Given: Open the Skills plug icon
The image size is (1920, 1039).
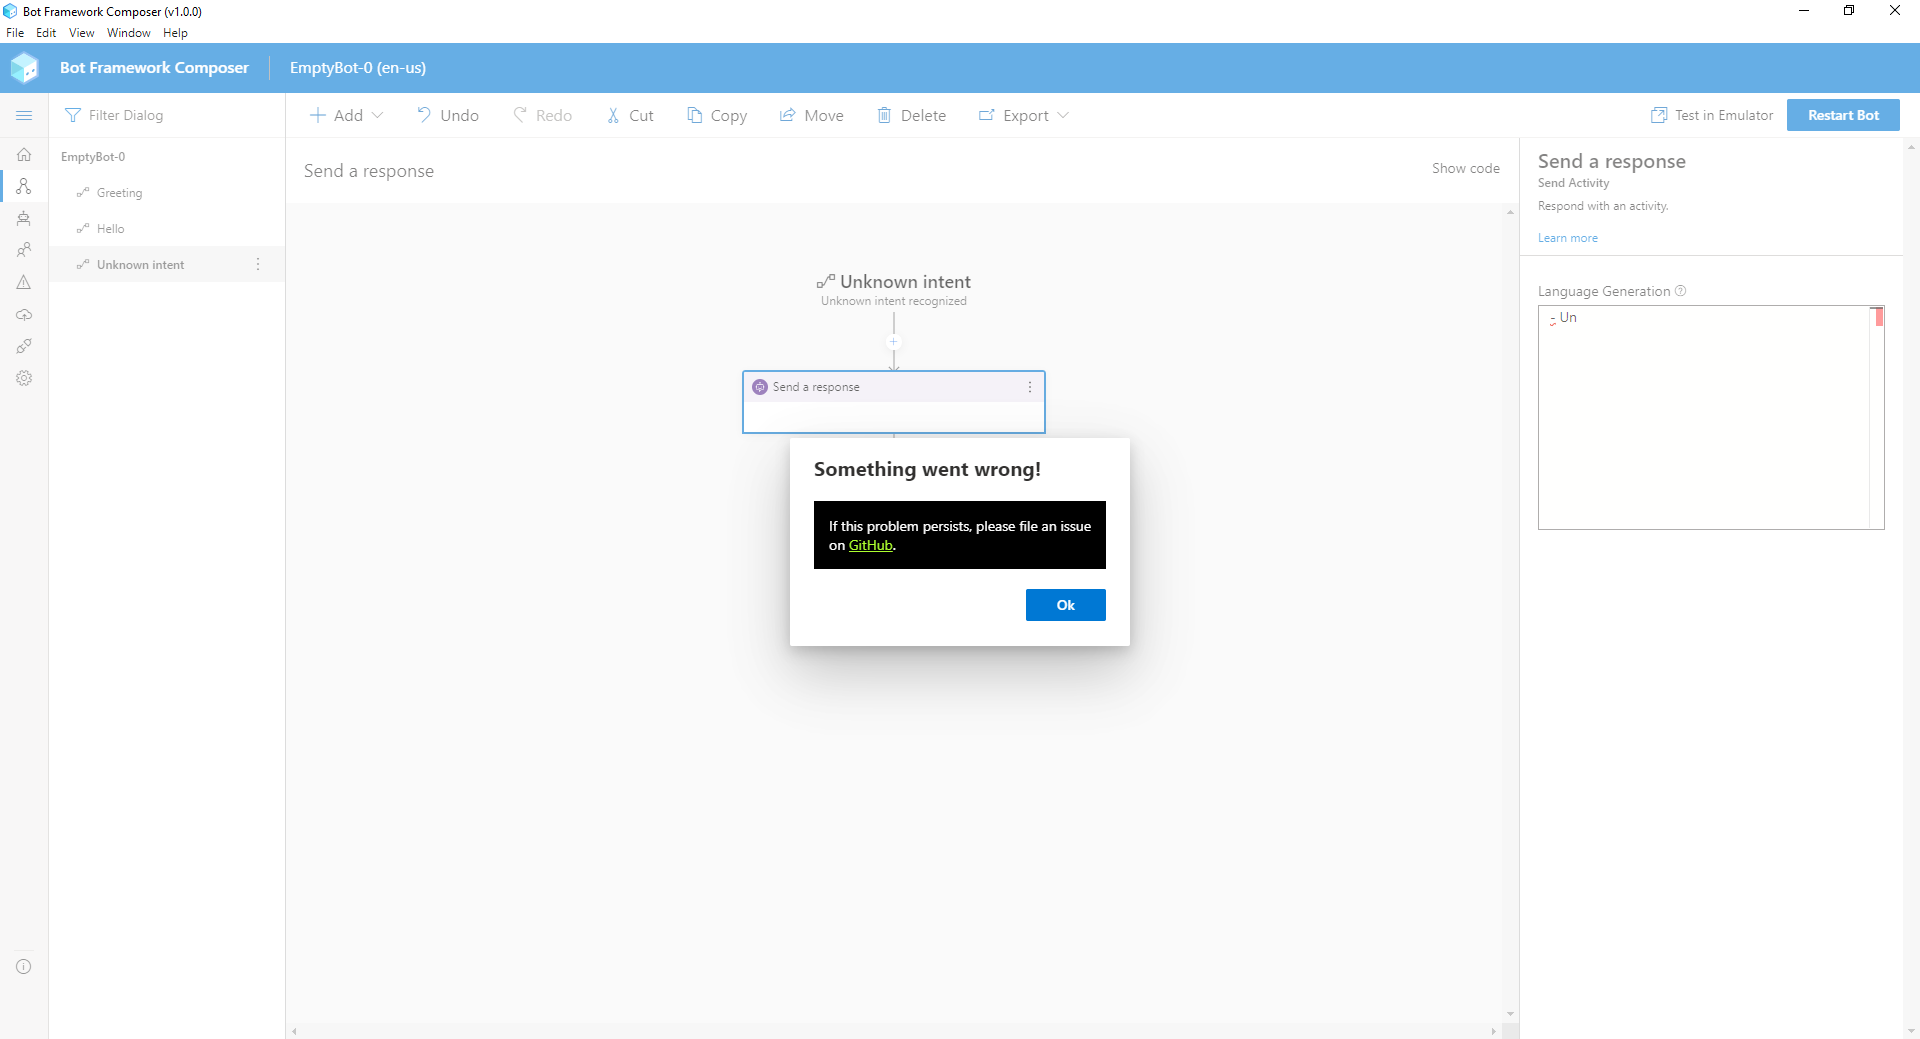Looking at the screenshot, I should 24,346.
